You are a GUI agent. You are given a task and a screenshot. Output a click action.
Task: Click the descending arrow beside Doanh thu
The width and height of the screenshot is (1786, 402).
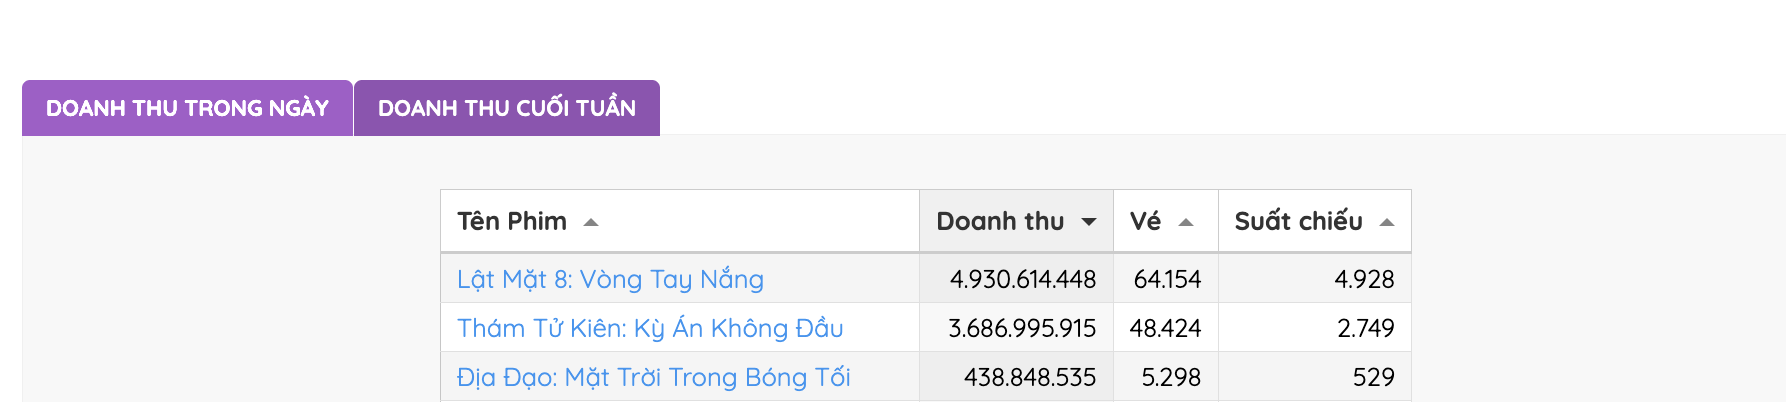click(1089, 222)
